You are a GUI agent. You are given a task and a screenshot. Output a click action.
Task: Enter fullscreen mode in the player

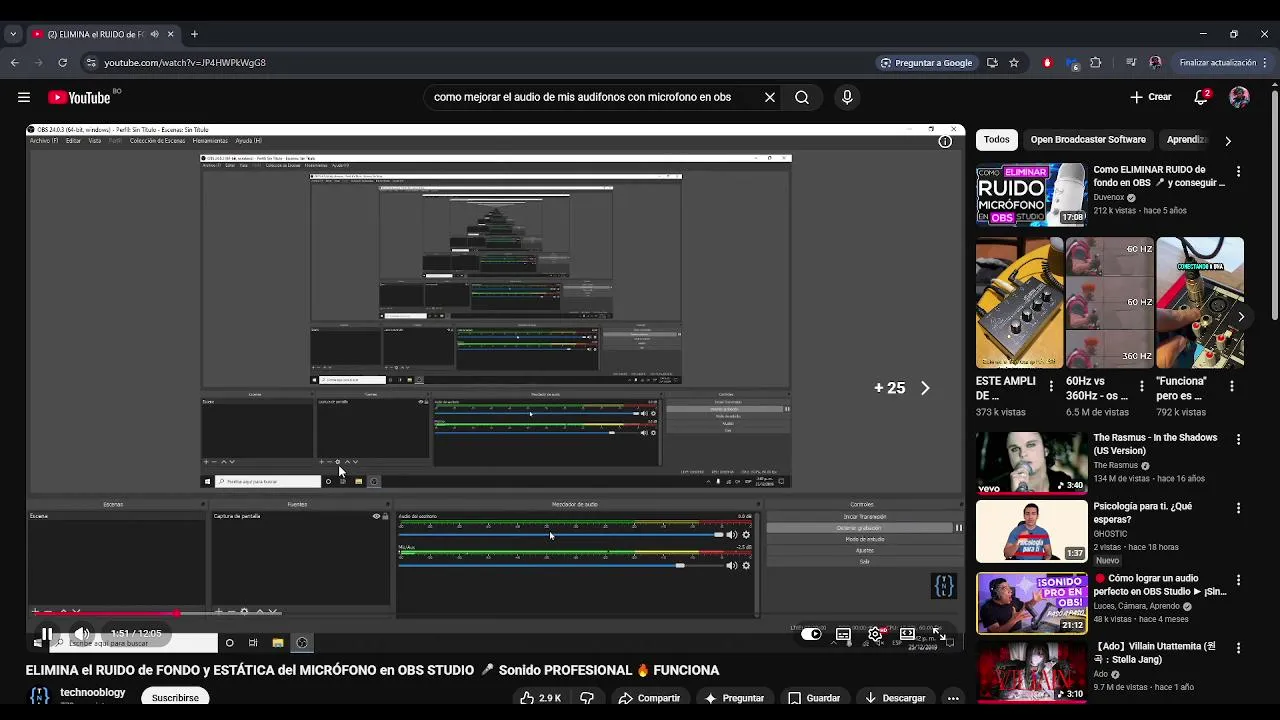click(938, 634)
